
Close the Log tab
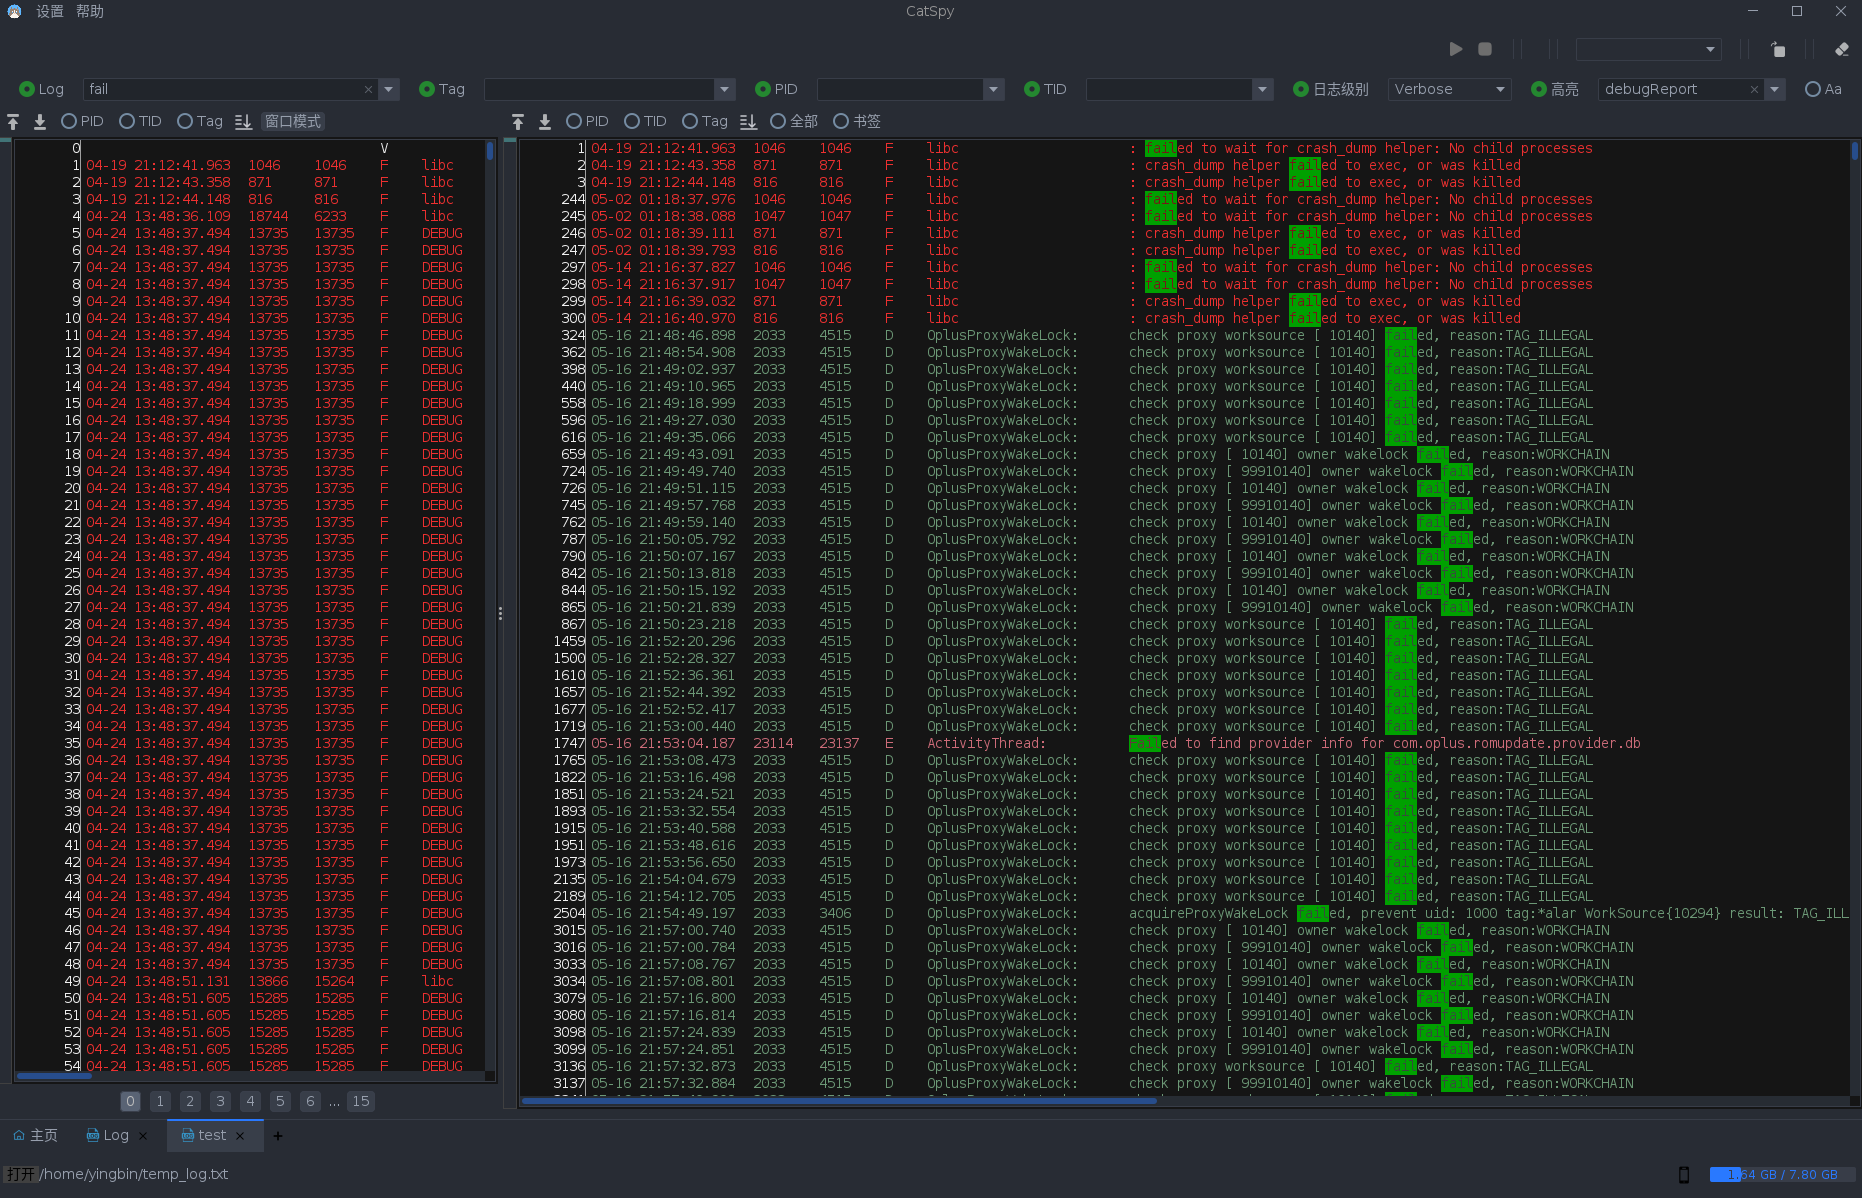coord(143,1135)
